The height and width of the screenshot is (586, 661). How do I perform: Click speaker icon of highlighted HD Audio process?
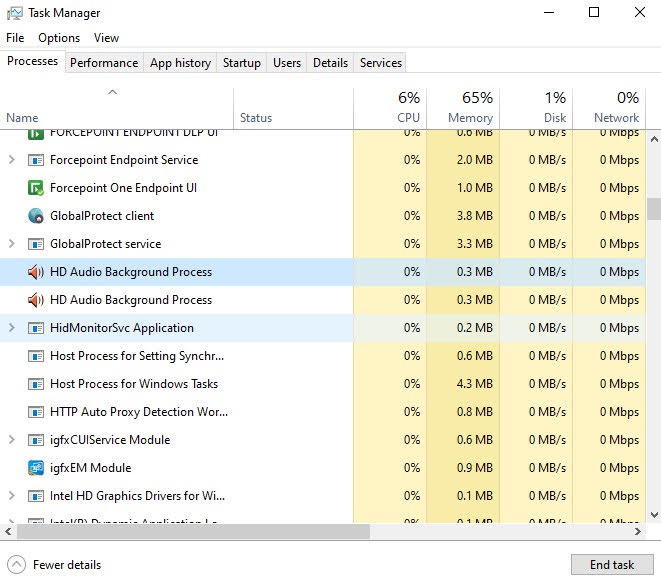pyautogui.click(x=36, y=272)
